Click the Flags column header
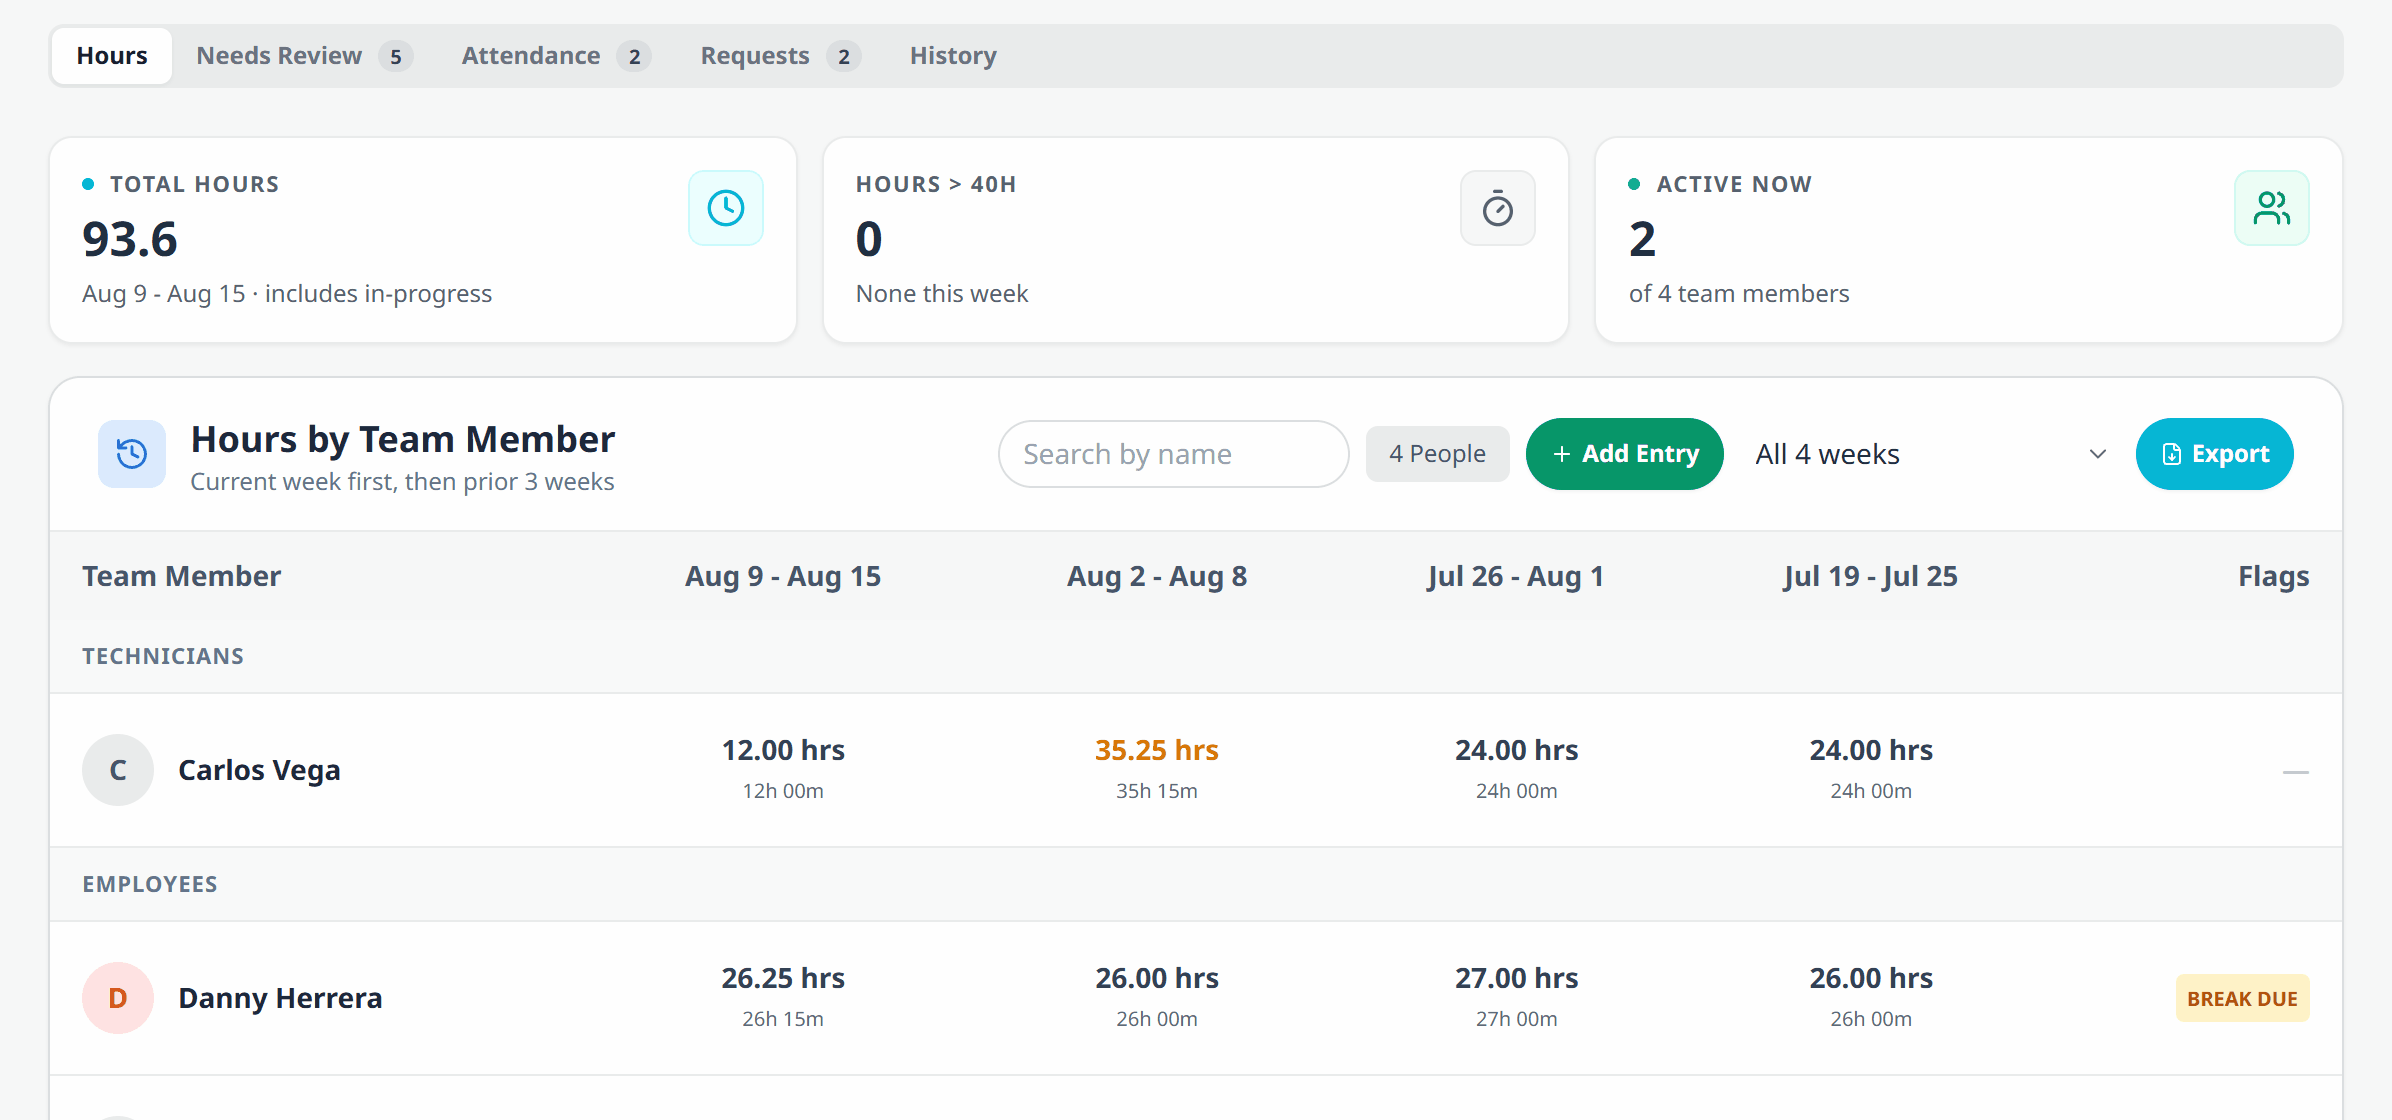 coord(2273,576)
